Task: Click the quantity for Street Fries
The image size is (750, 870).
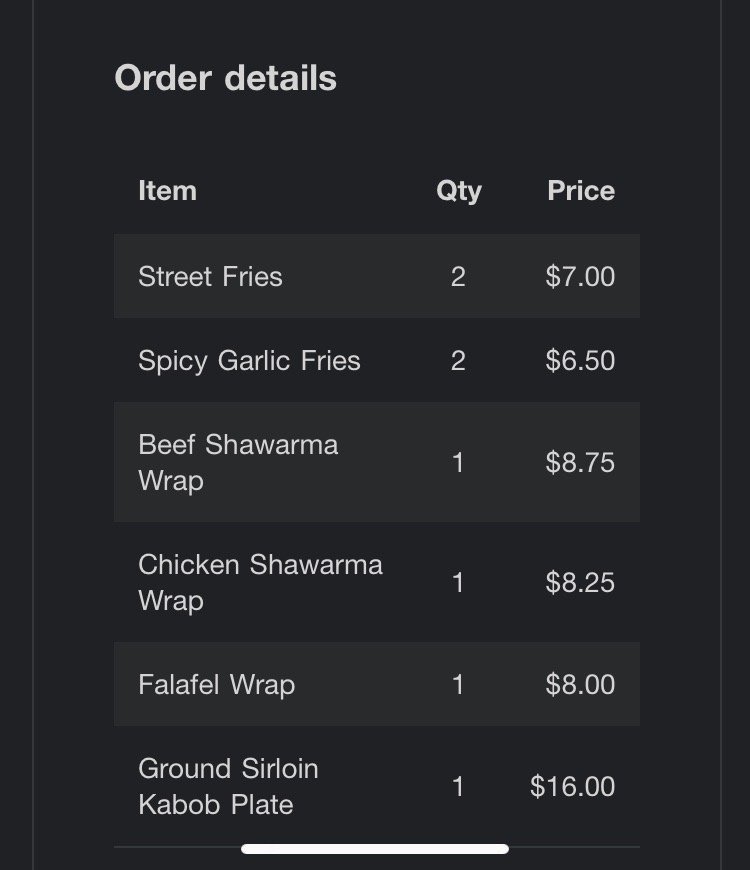Action: click(x=458, y=277)
